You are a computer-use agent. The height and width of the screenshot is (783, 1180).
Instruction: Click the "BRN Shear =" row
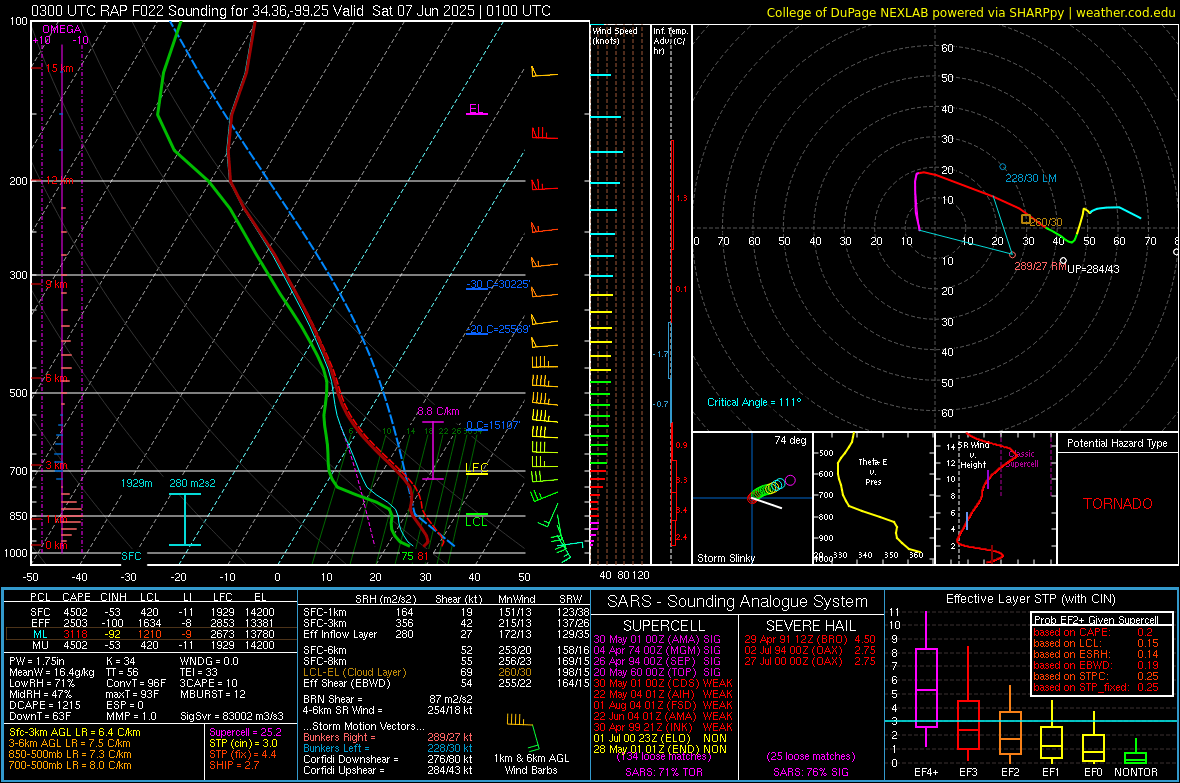coord(388,699)
